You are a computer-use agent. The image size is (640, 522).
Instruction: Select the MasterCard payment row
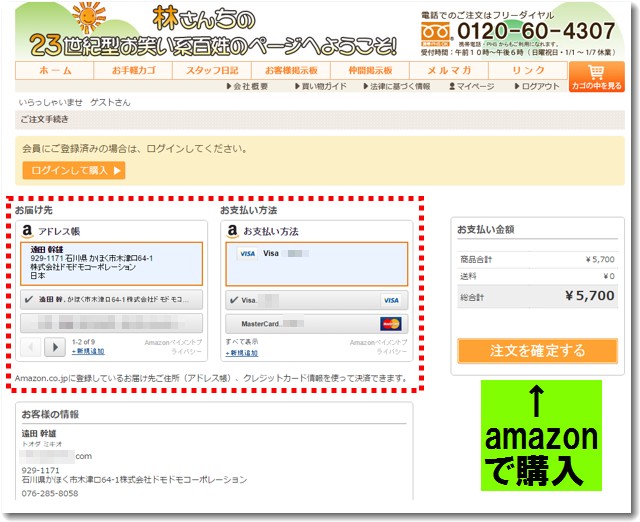point(316,324)
